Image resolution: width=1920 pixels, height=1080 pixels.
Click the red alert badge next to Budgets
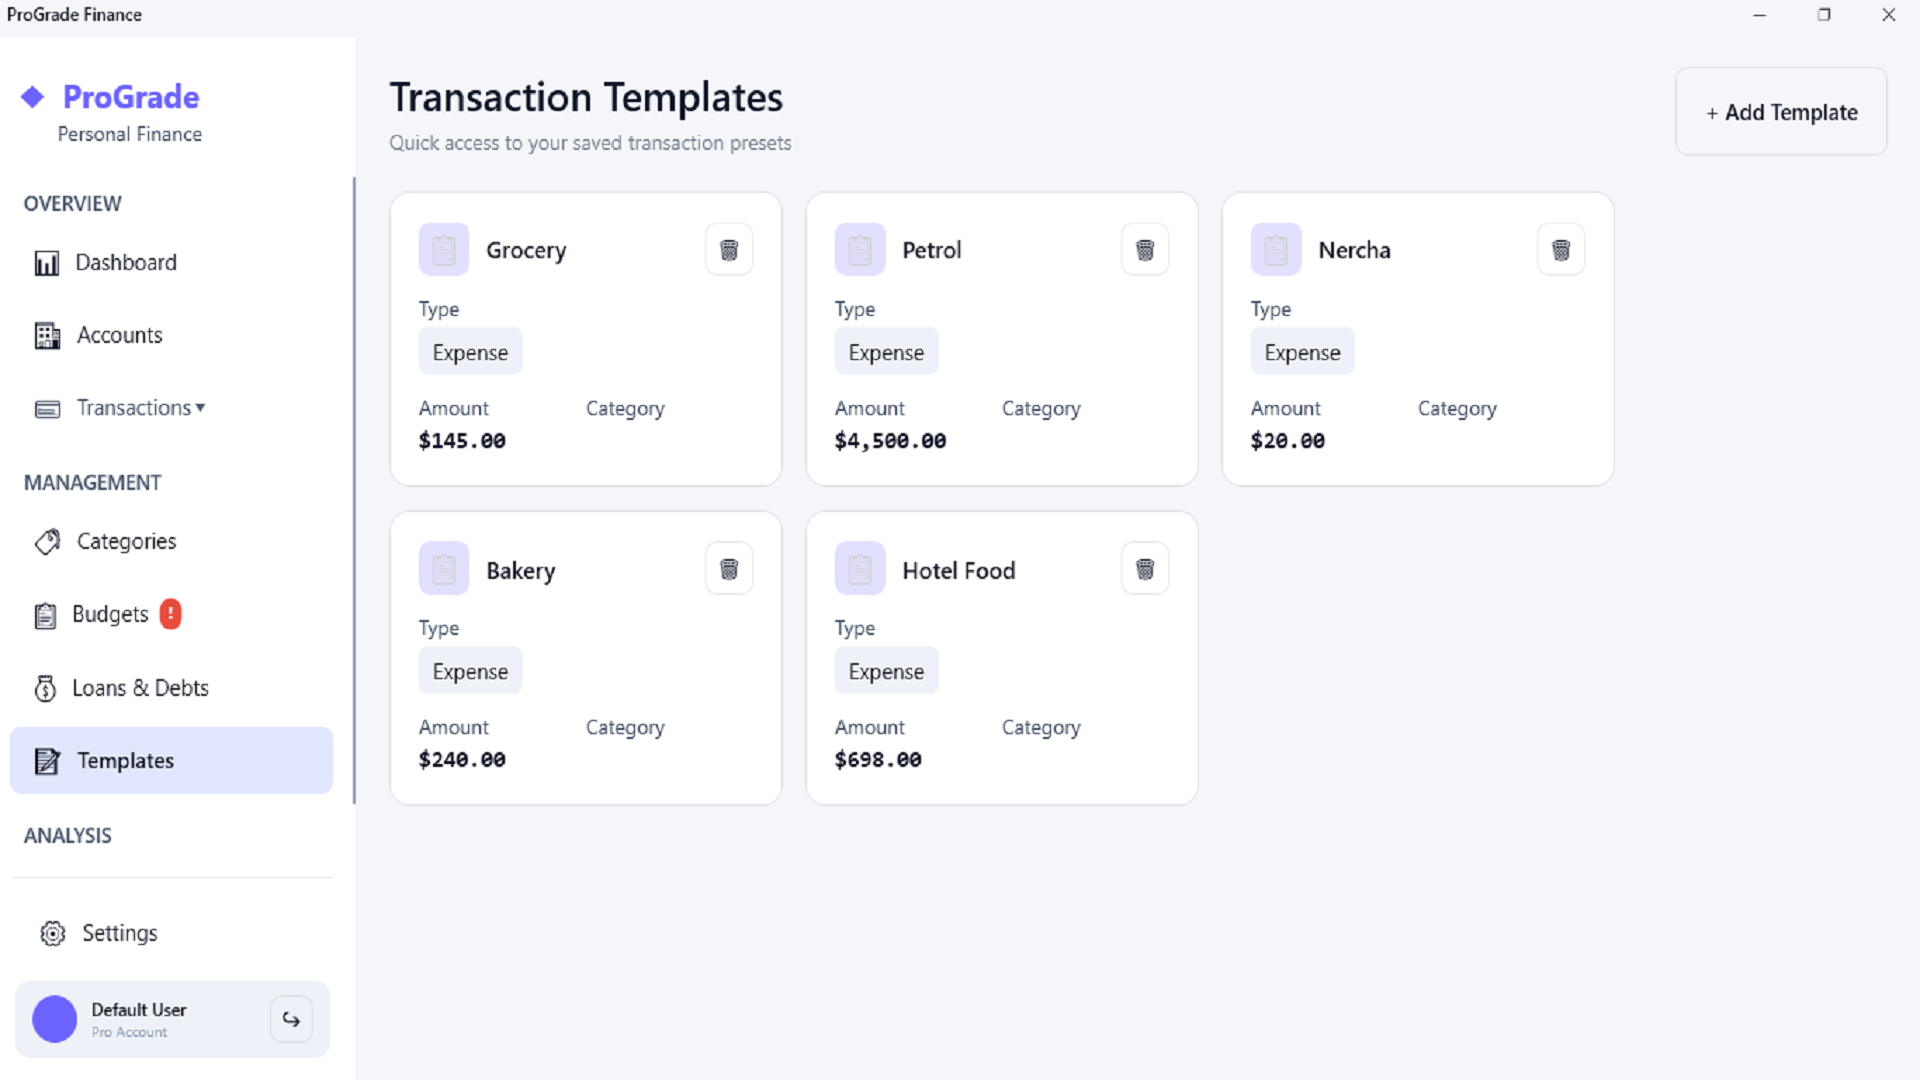point(171,614)
